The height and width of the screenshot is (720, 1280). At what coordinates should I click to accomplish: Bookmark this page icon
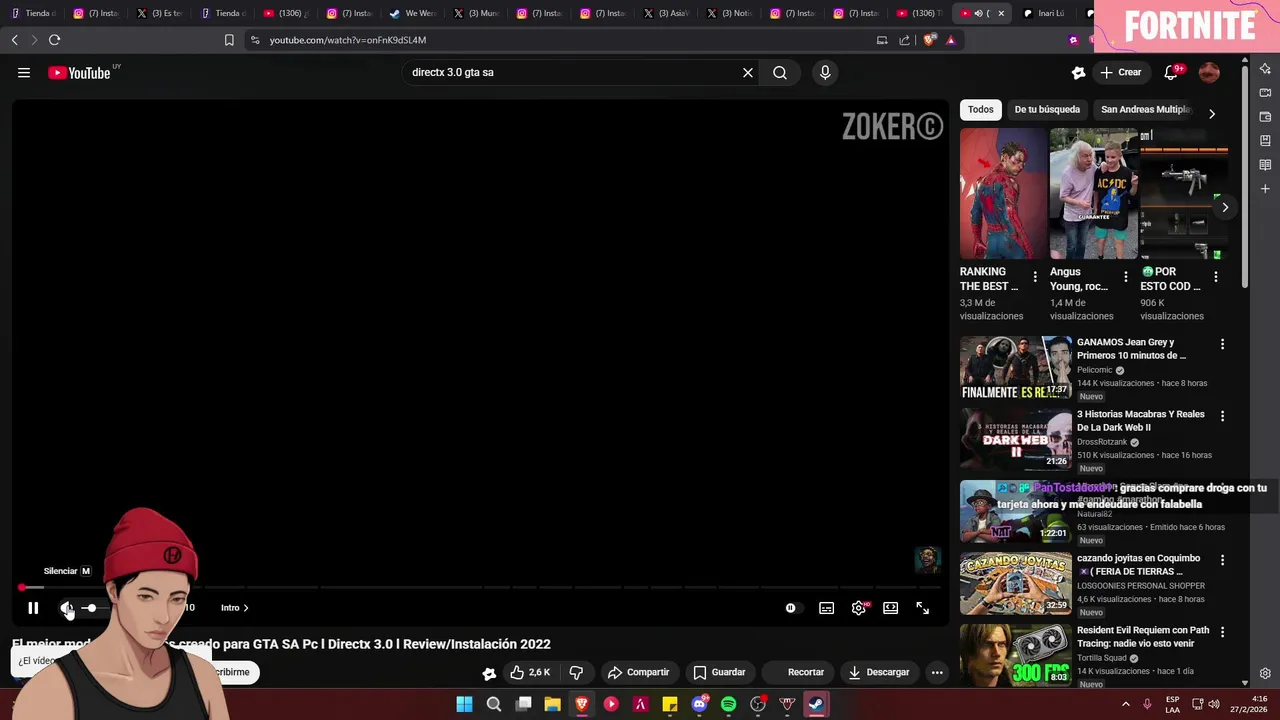229,40
